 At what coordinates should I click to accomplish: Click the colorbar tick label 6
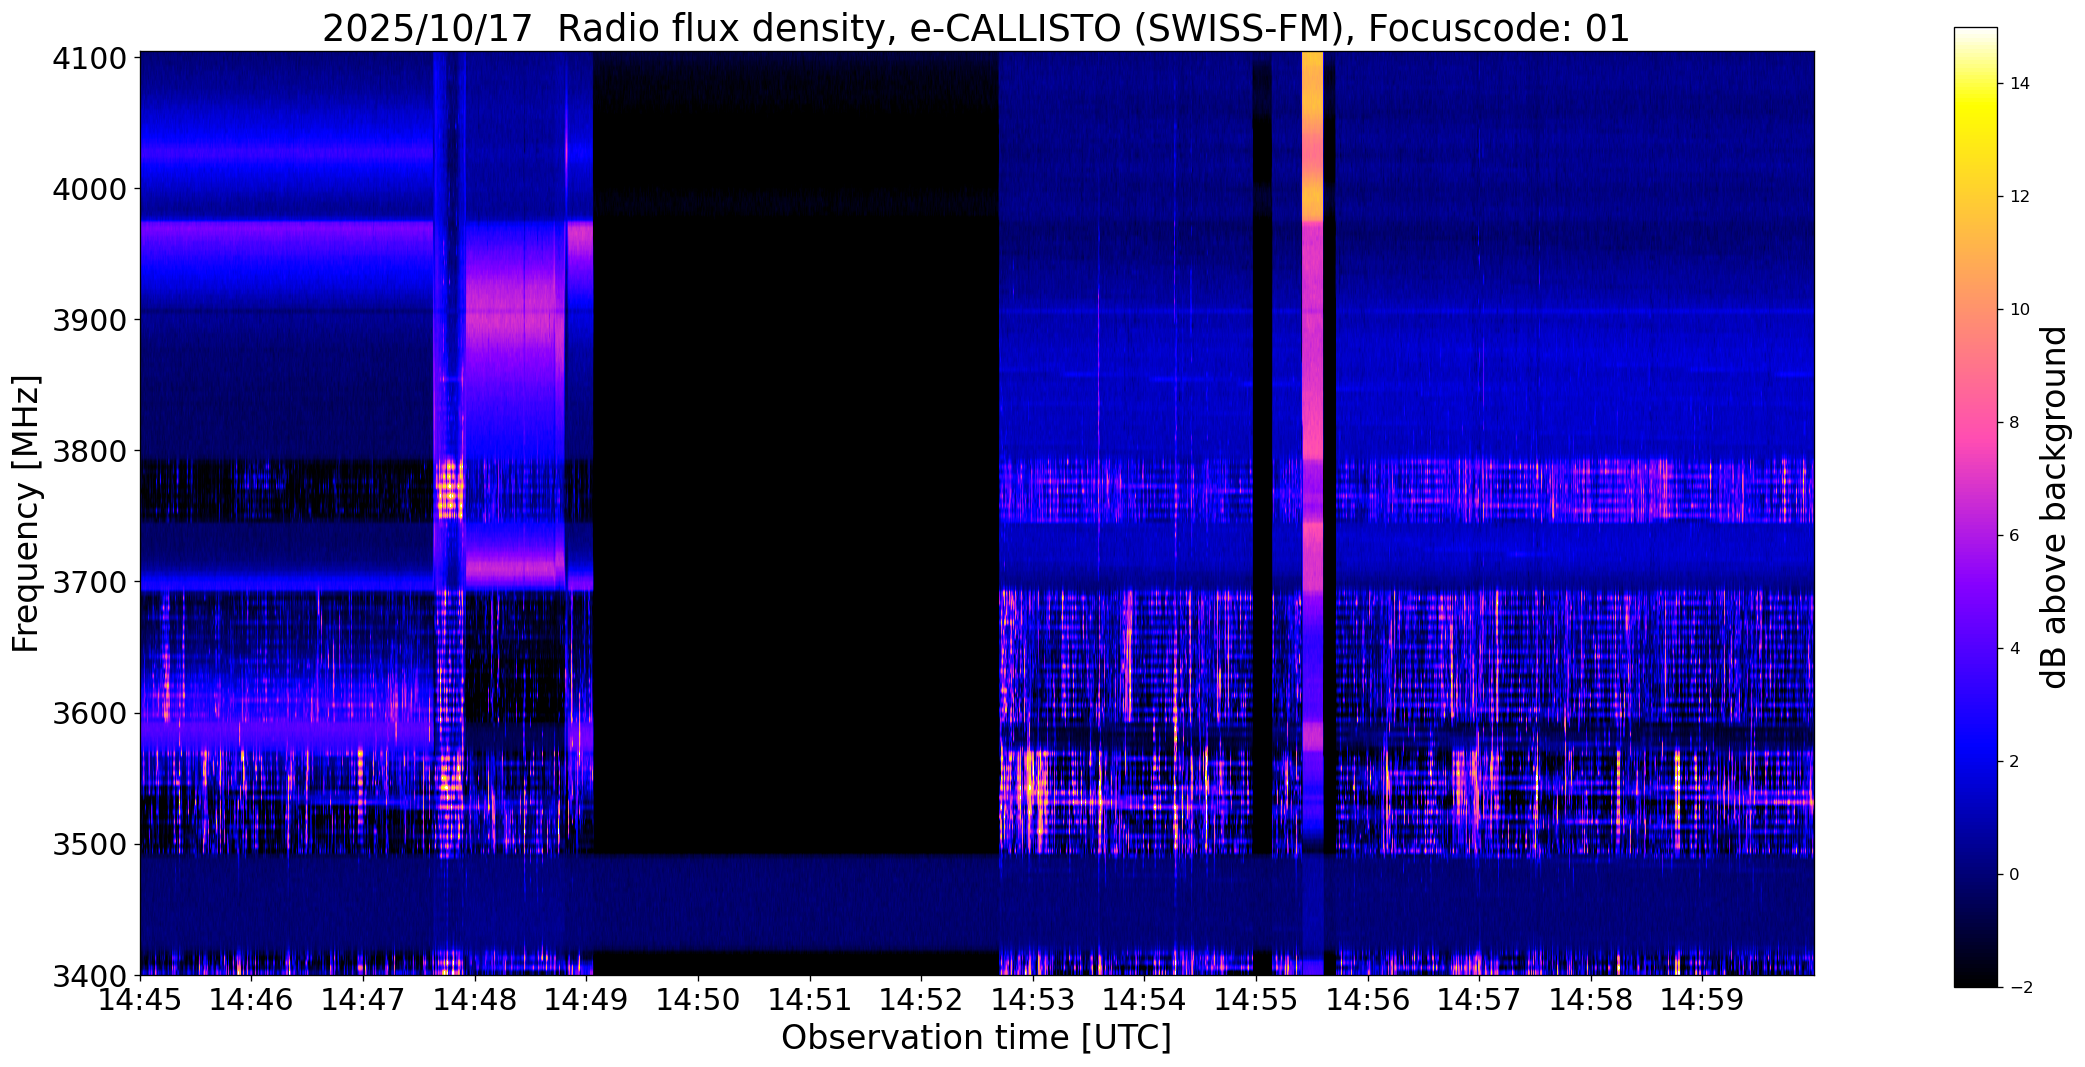(x=2014, y=536)
